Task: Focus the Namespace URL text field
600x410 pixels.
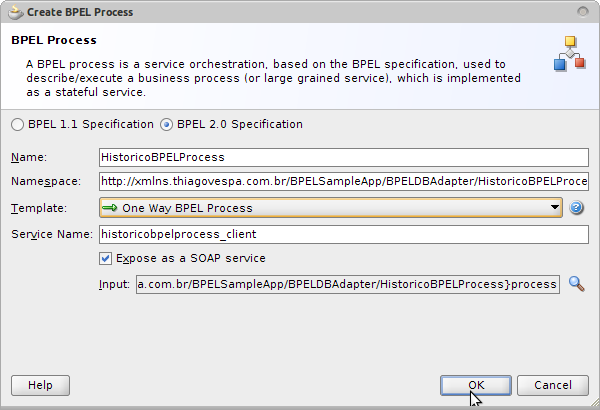Action: point(344,181)
